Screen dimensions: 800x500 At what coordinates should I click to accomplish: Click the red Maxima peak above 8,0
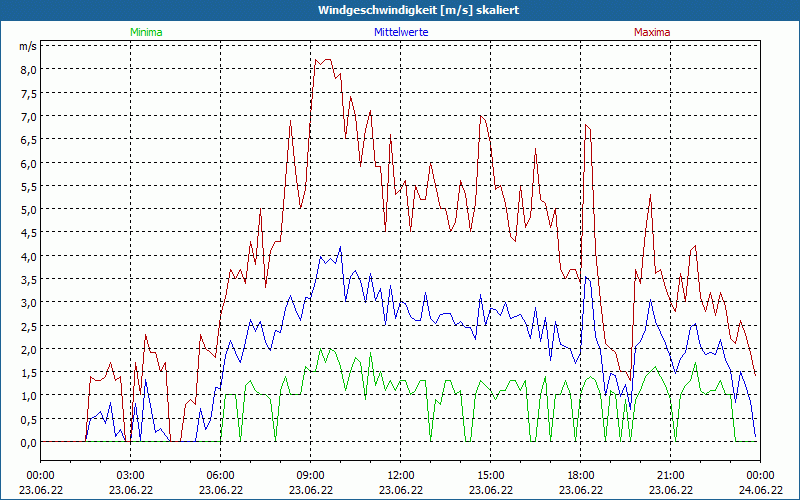click(323, 61)
